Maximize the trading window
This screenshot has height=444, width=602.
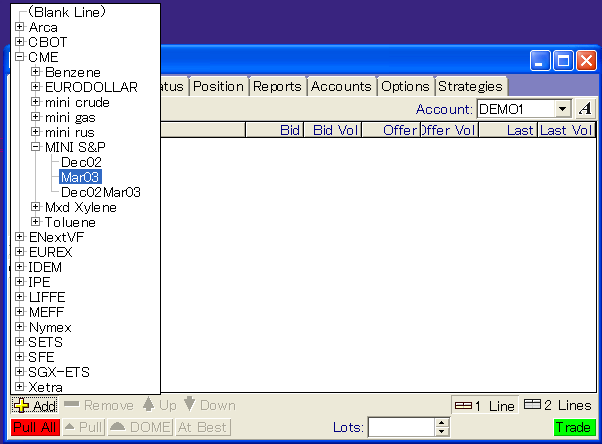point(563,60)
